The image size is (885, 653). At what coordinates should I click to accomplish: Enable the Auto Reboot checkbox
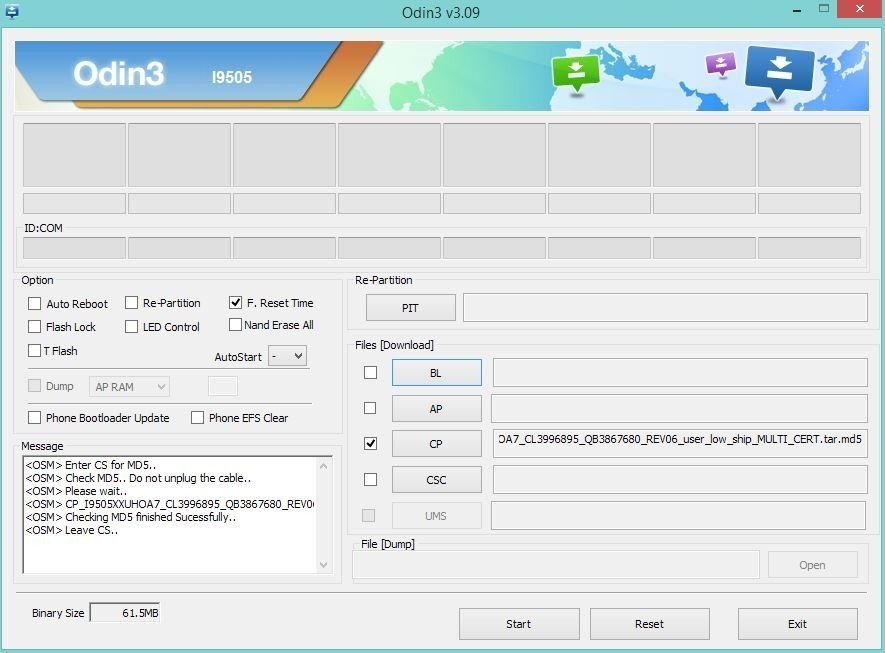coord(34,304)
